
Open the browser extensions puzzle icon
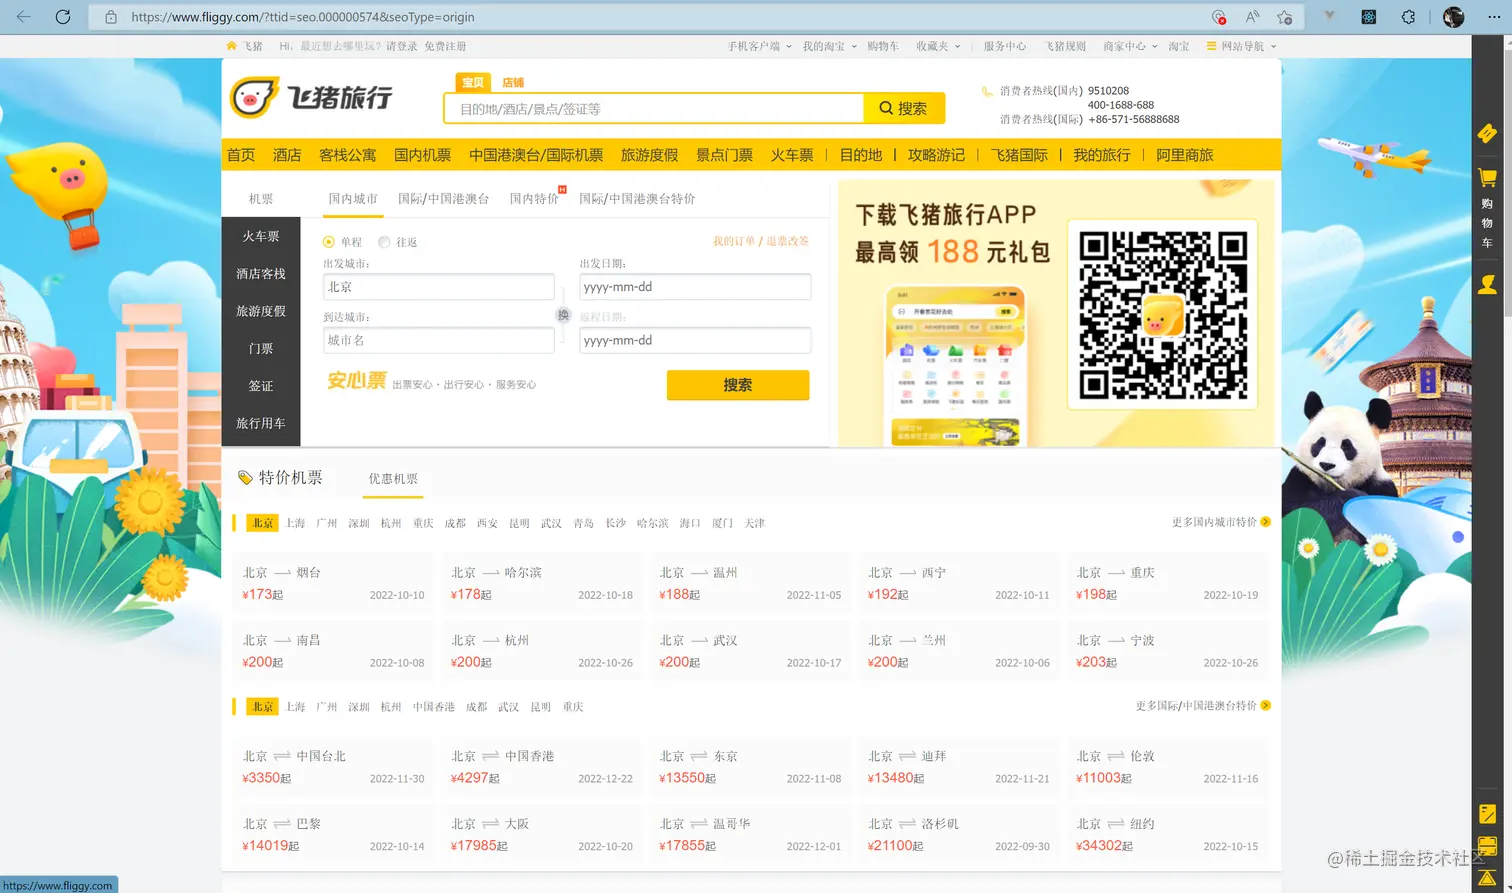(1408, 17)
